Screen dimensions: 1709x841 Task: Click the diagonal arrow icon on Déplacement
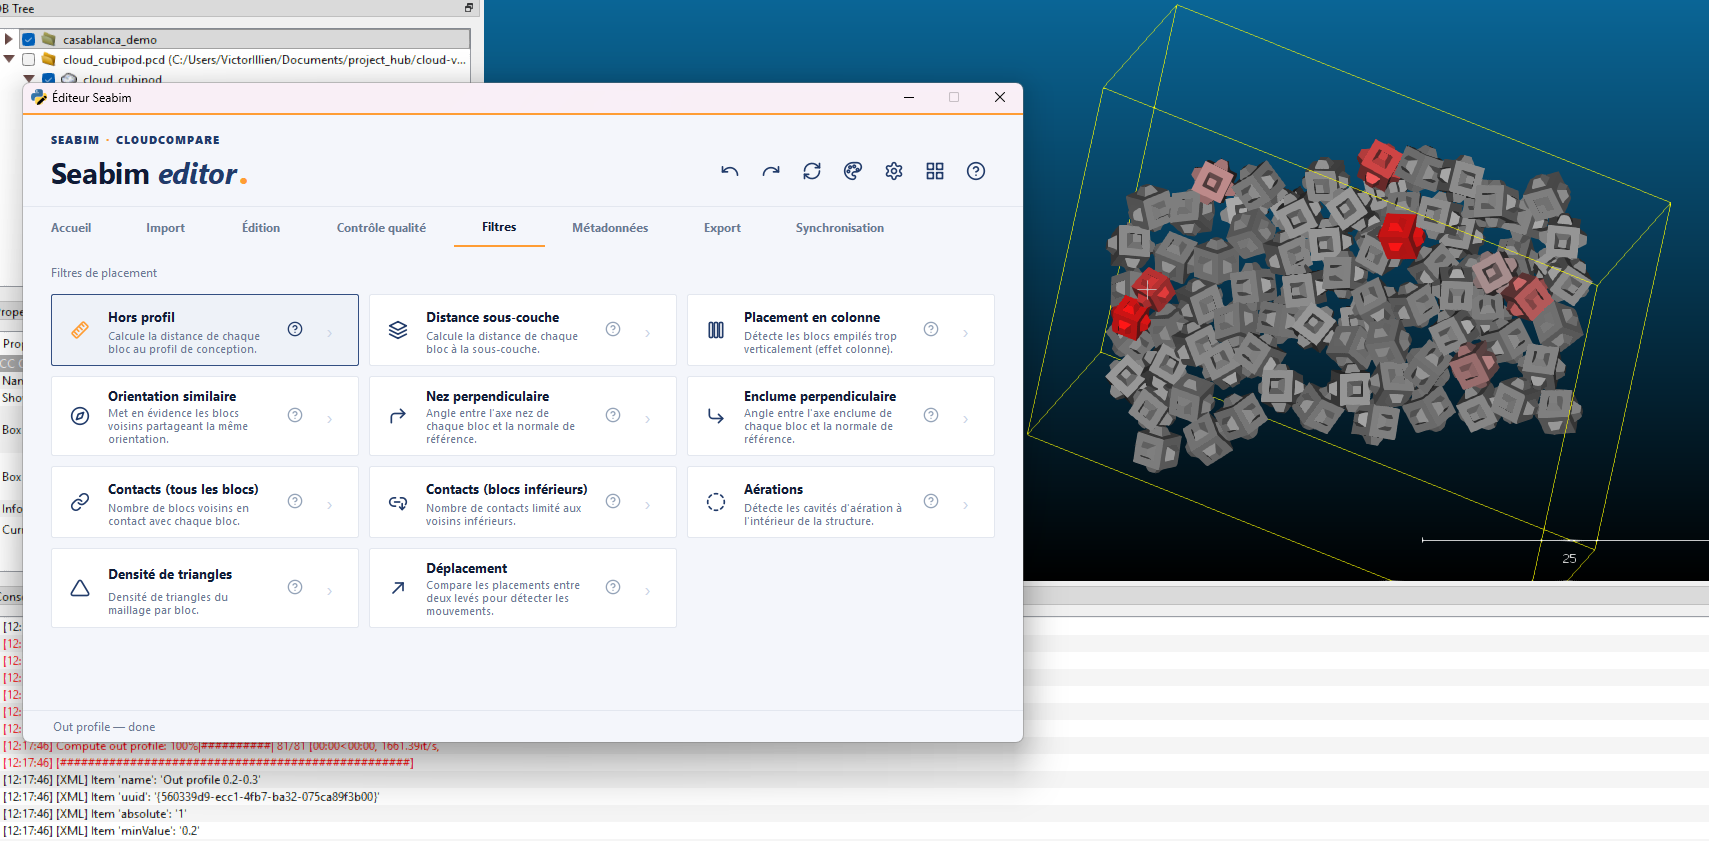click(398, 588)
